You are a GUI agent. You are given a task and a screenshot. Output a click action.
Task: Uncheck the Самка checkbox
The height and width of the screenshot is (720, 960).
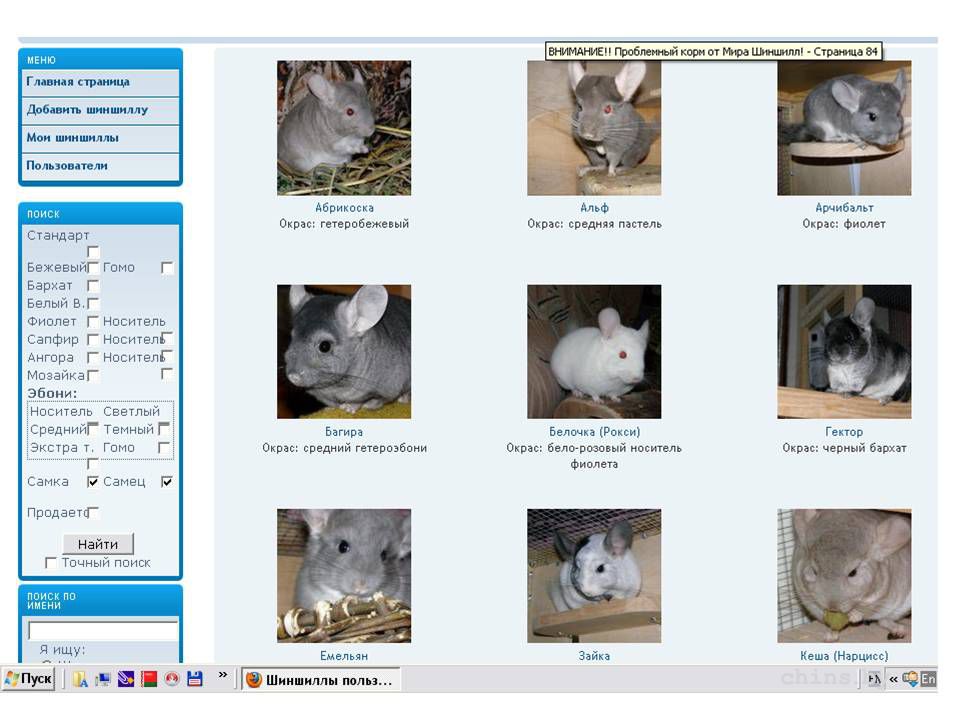pyautogui.click(x=93, y=482)
